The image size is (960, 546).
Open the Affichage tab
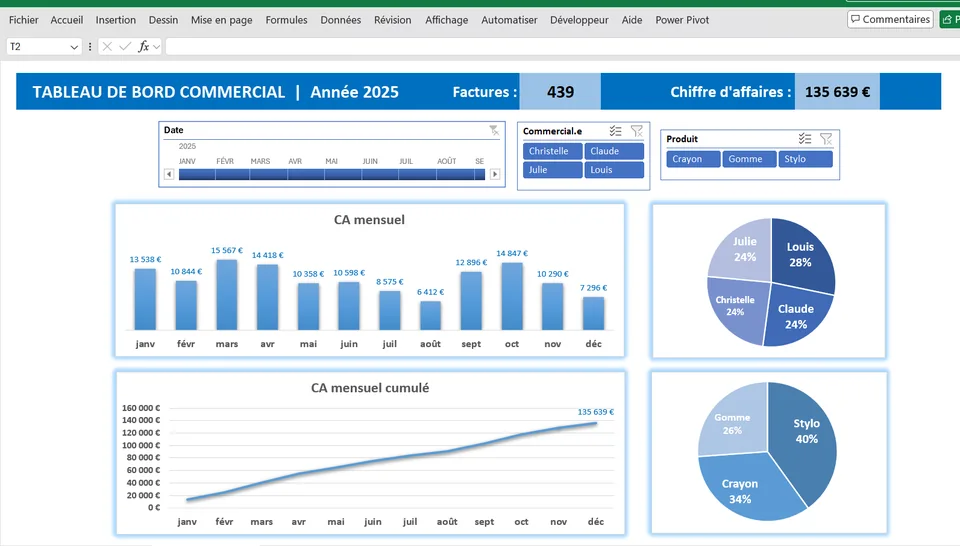tap(446, 20)
